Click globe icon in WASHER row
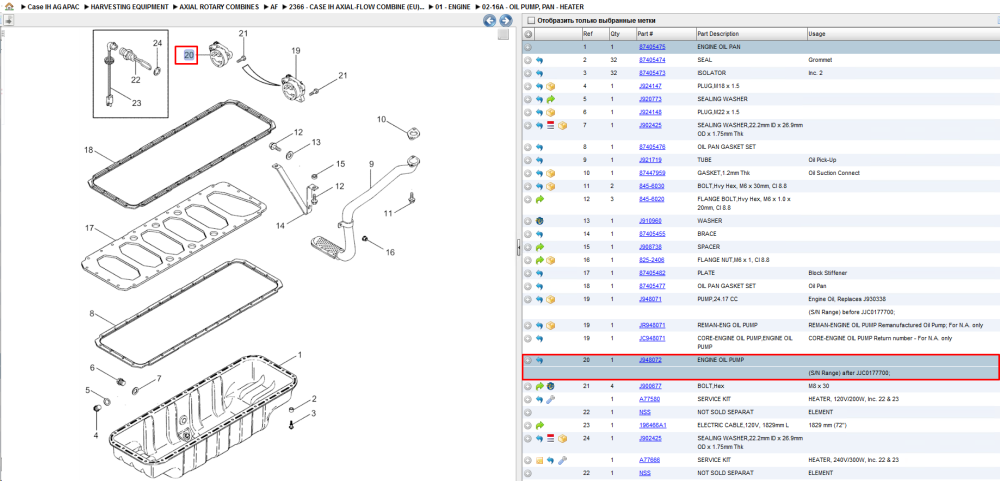This screenshot has height=481, width=1000. 540,221
